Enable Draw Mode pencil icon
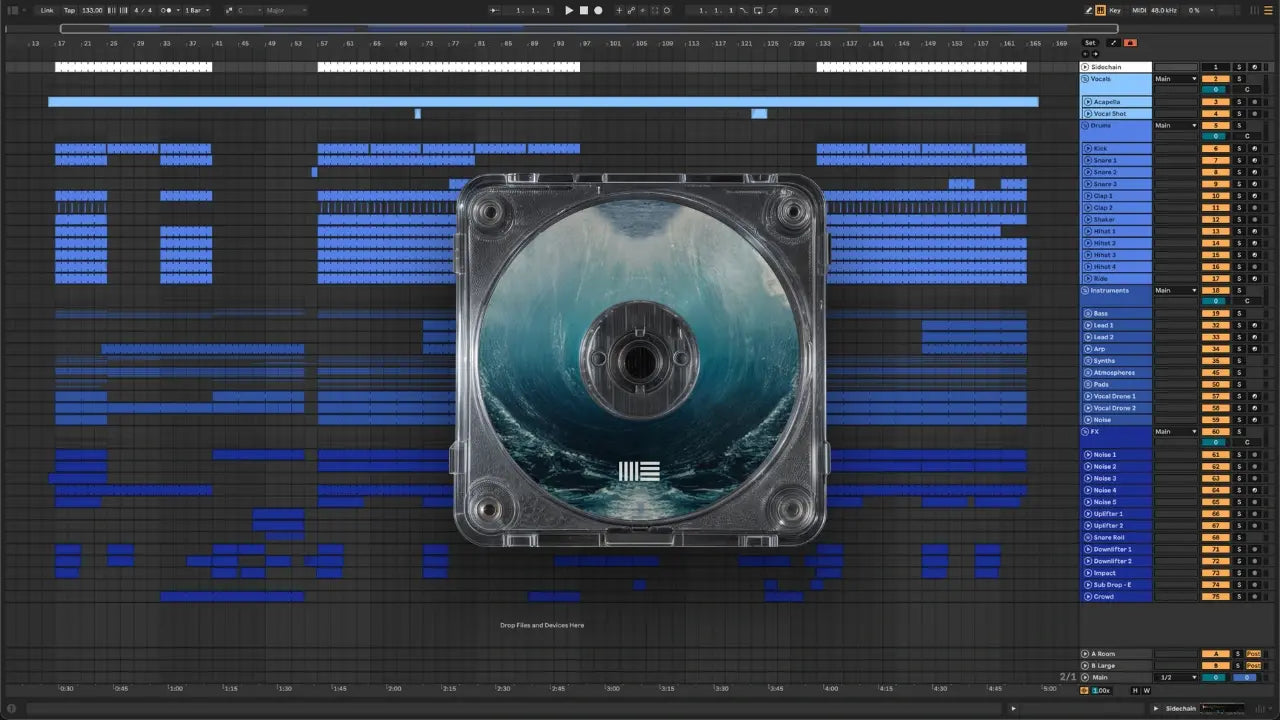This screenshot has height=720, width=1280. (1089, 10)
